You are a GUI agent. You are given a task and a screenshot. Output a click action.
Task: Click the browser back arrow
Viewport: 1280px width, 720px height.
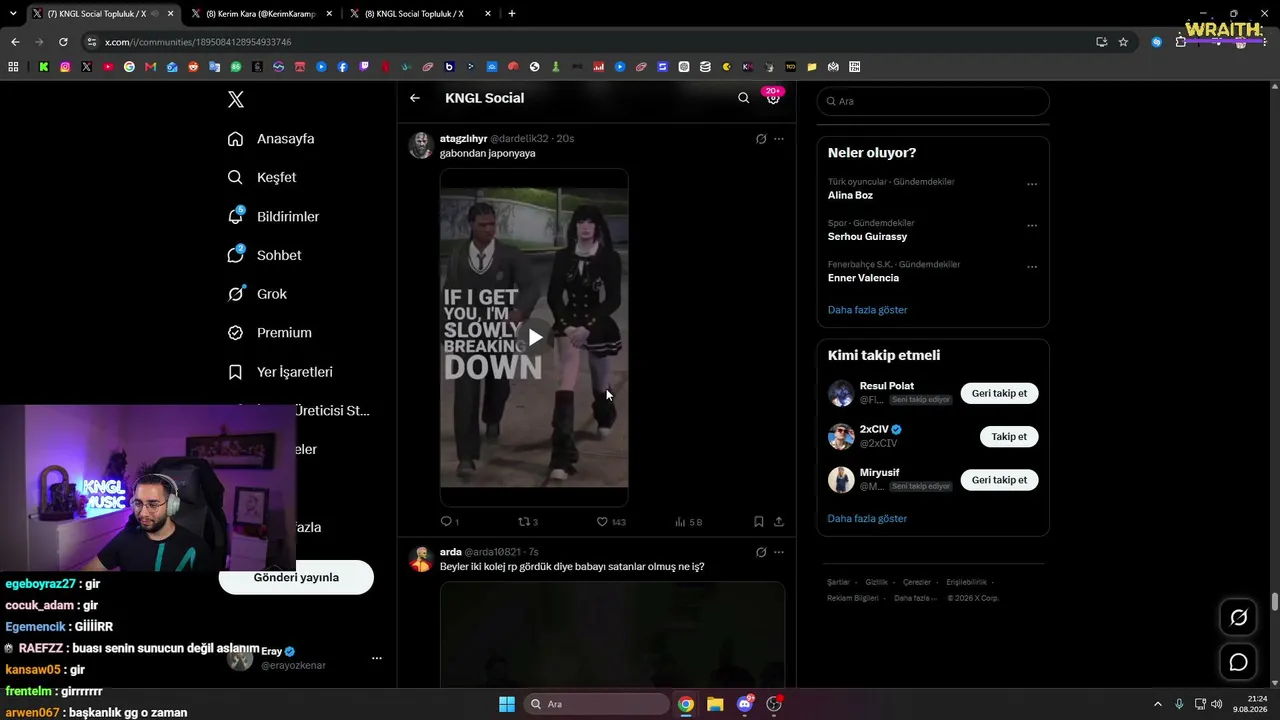pyautogui.click(x=15, y=42)
